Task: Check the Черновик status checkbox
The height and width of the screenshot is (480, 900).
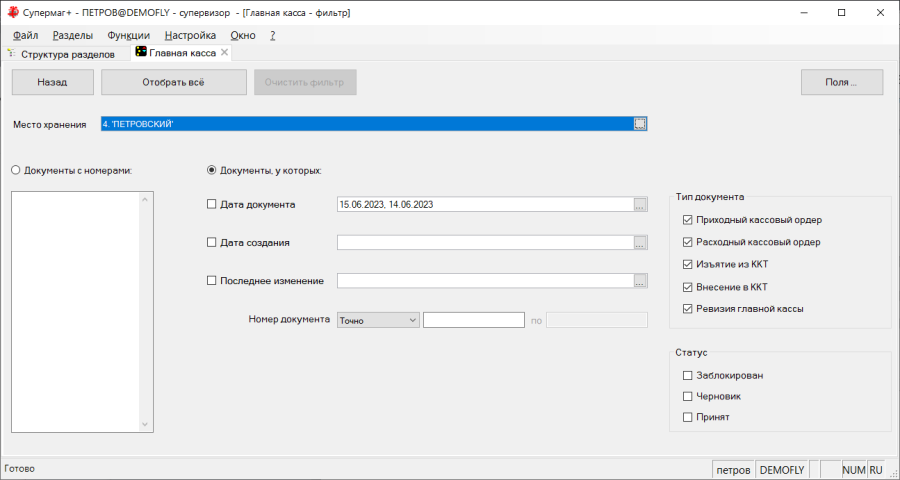Action: [687, 396]
